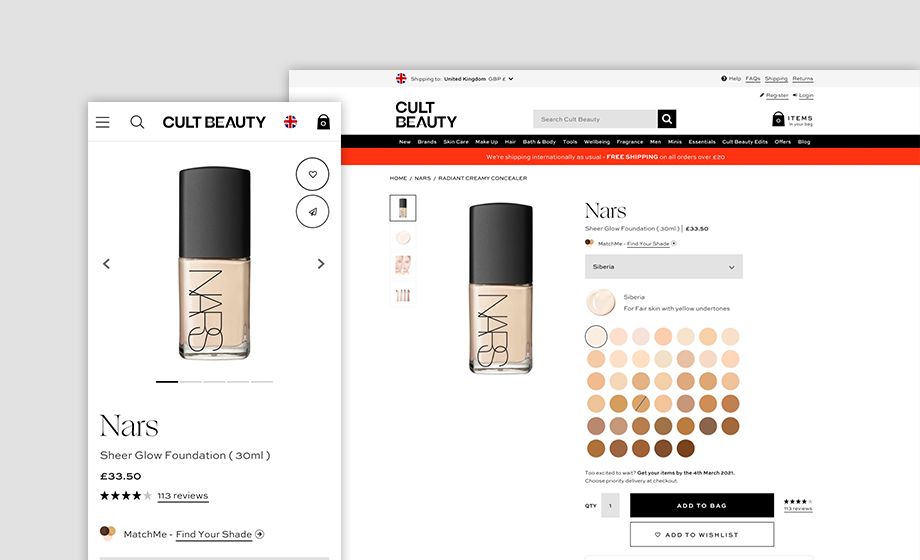
Task: Click the MatchMe shade circles icon in mobile view
Action: (108, 533)
